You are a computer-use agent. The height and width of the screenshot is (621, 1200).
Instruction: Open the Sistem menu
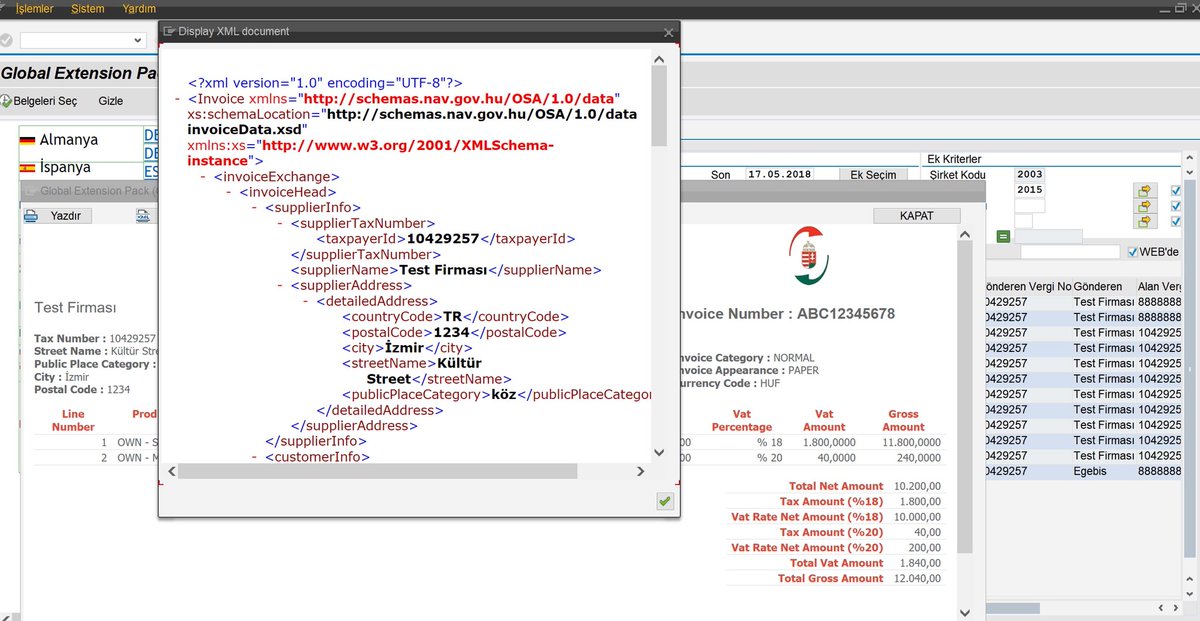coord(88,9)
